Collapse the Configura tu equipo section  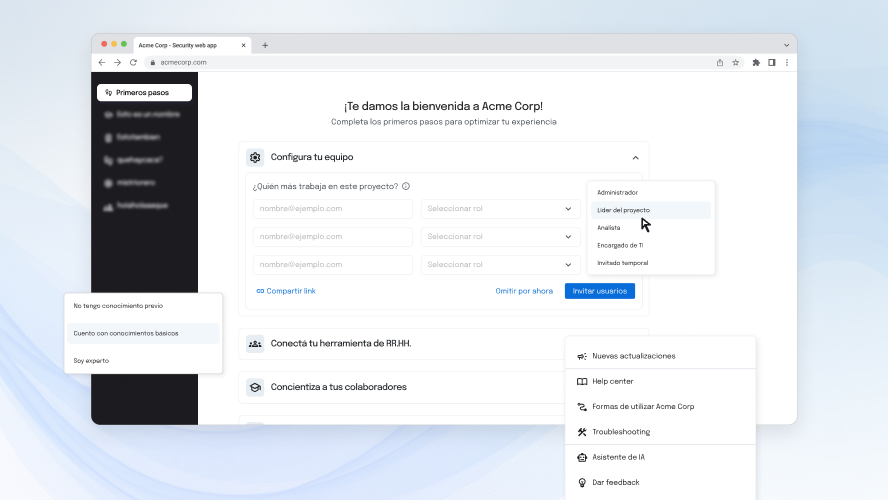tap(635, 158)
